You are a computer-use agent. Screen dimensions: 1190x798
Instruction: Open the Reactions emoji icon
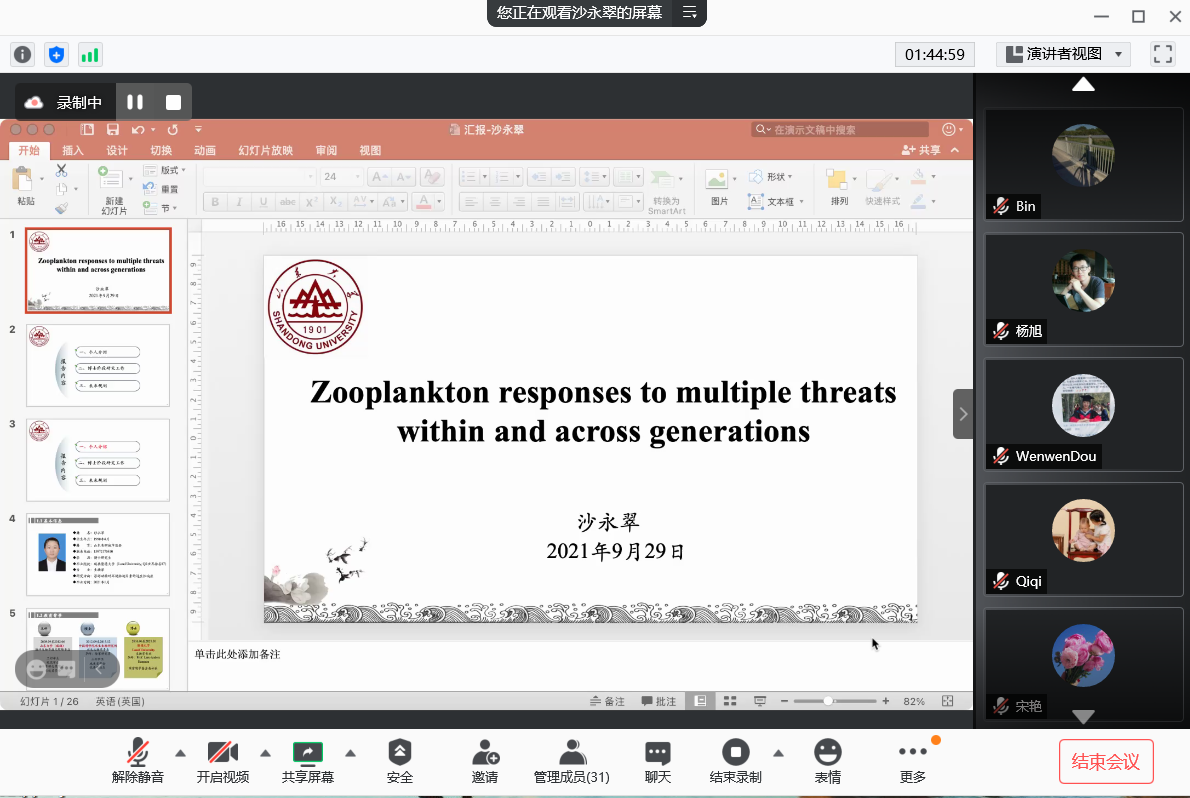point(827,752)
